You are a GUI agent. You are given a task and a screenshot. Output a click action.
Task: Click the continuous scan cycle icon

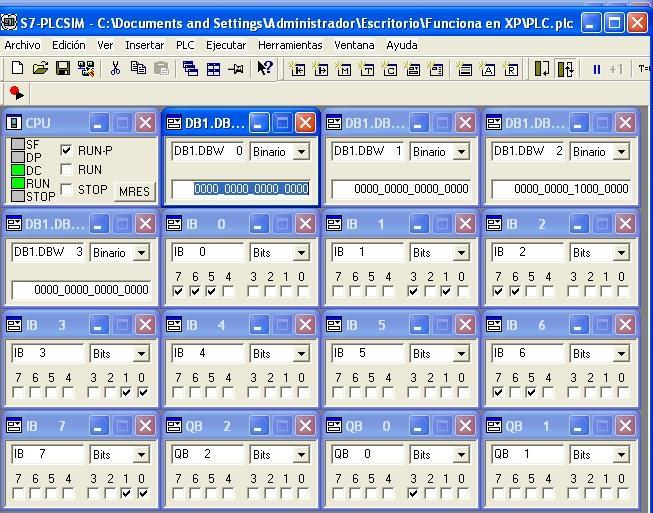[565, 69]
